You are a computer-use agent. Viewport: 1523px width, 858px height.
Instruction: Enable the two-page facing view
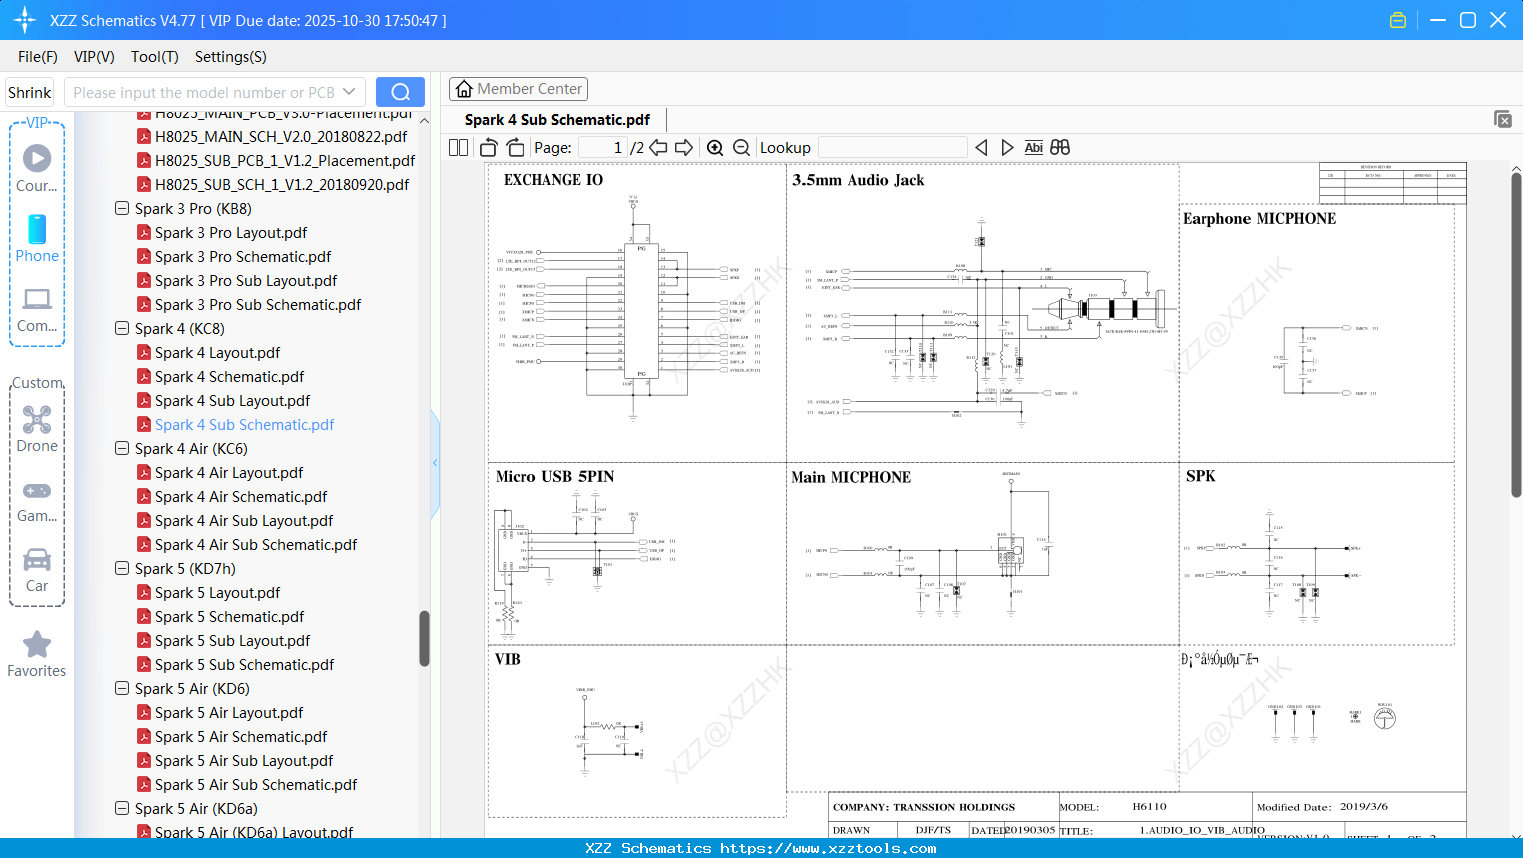[x=457, y=146]
